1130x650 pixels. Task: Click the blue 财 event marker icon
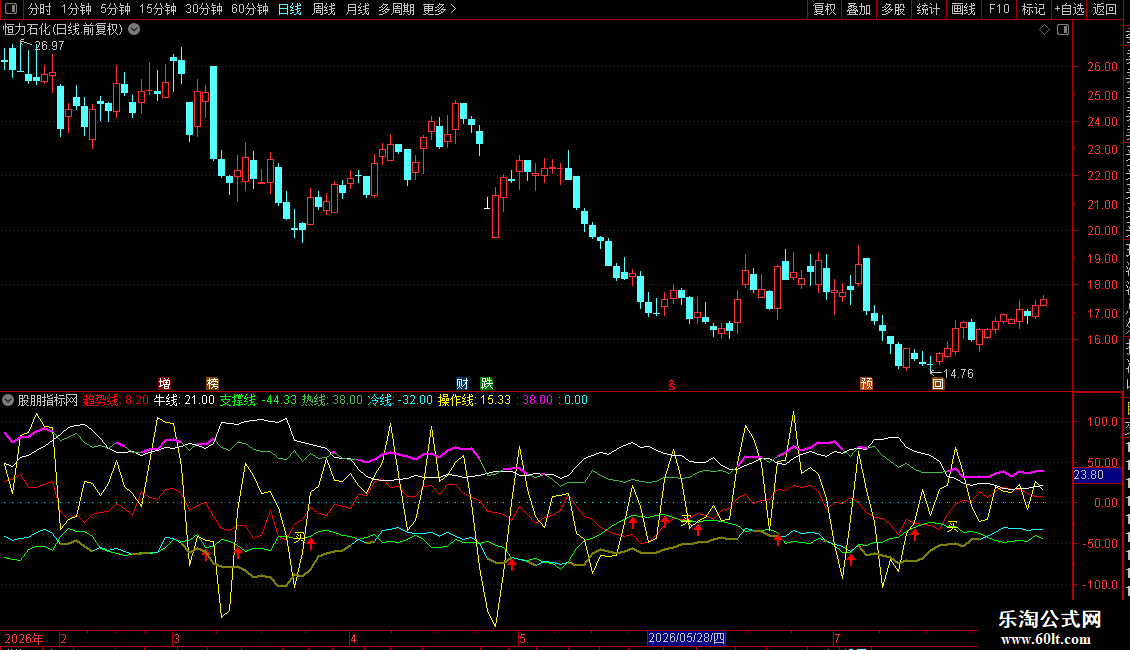pos(463,383)
